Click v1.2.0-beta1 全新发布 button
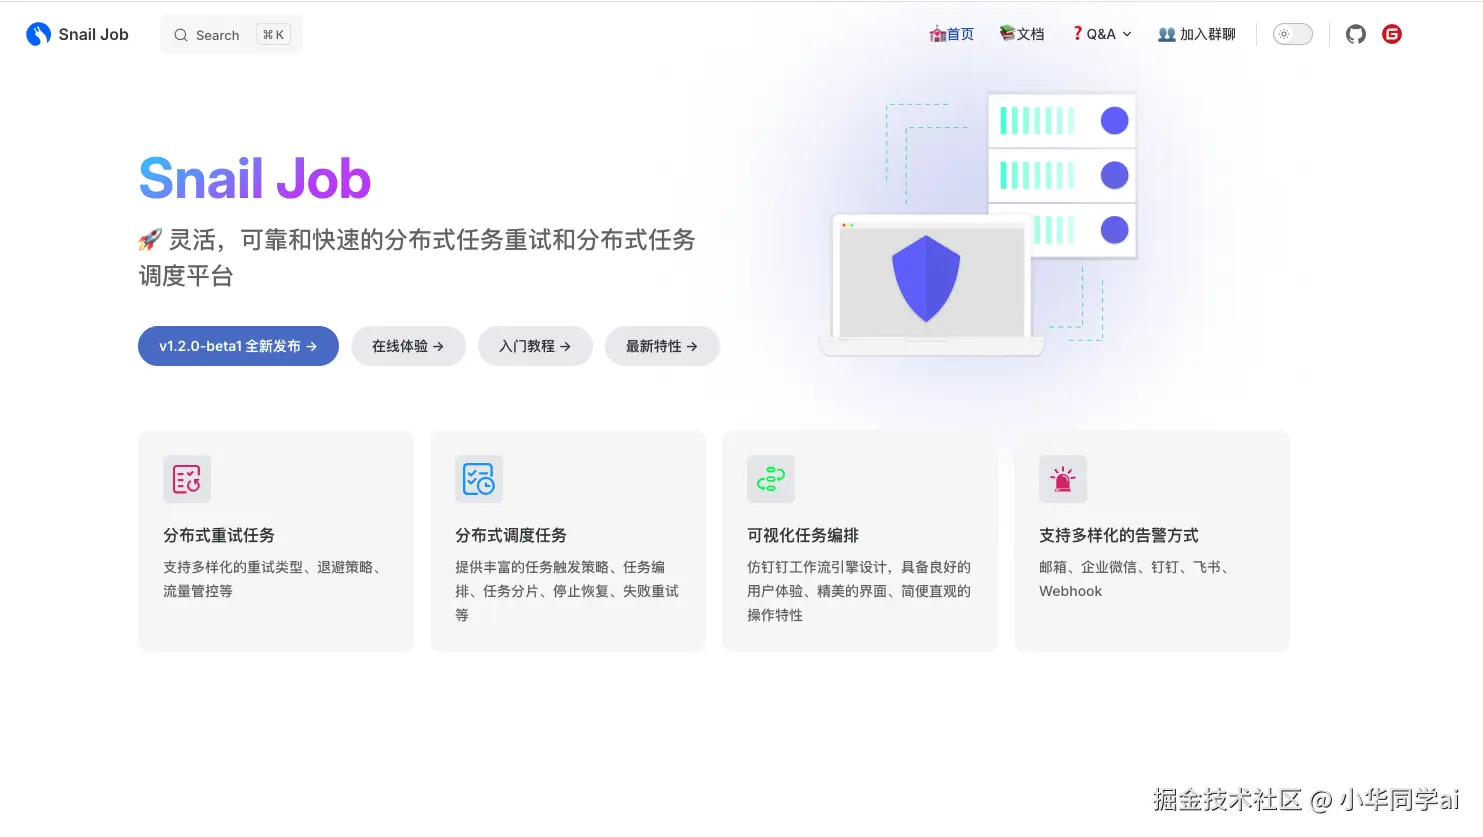Viewport: 1483px width, 837px height. (238, 346)
